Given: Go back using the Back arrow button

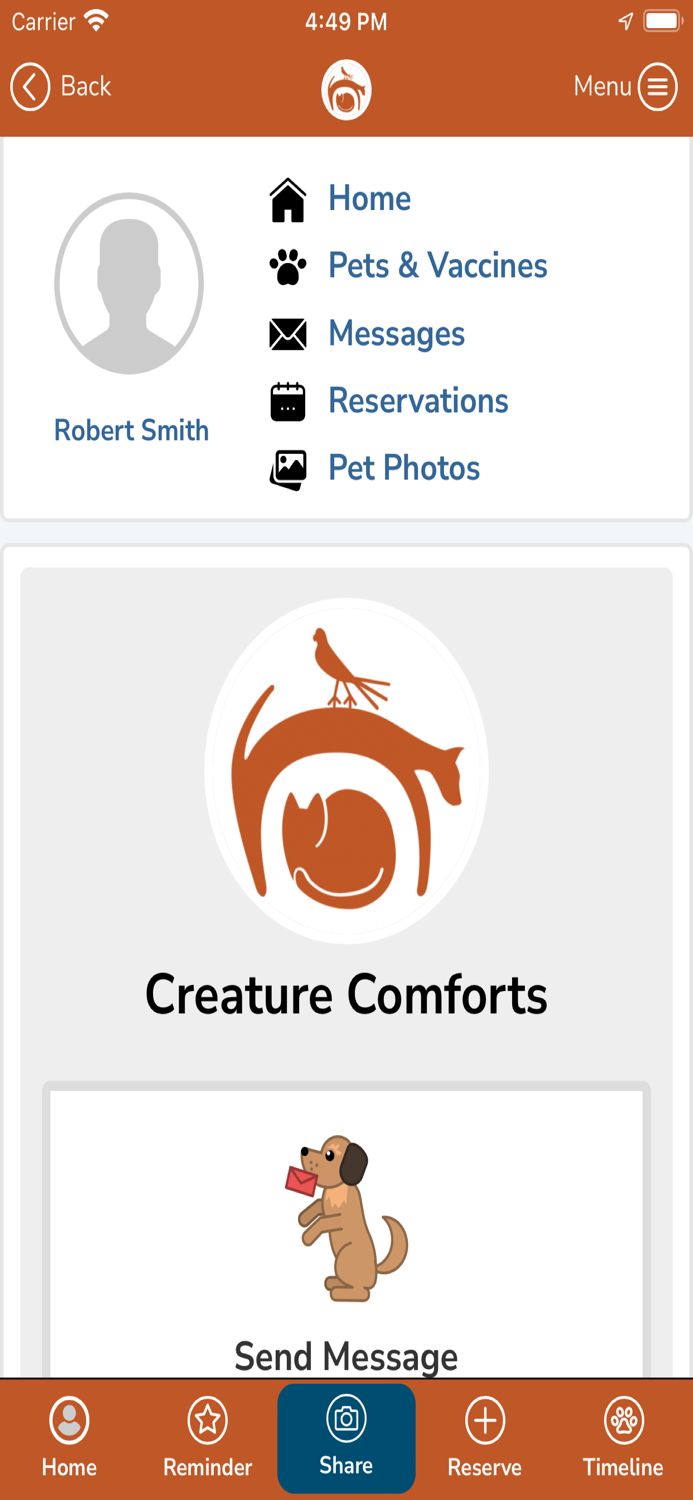Looking at the screenshot, I should tap(30, 87).
